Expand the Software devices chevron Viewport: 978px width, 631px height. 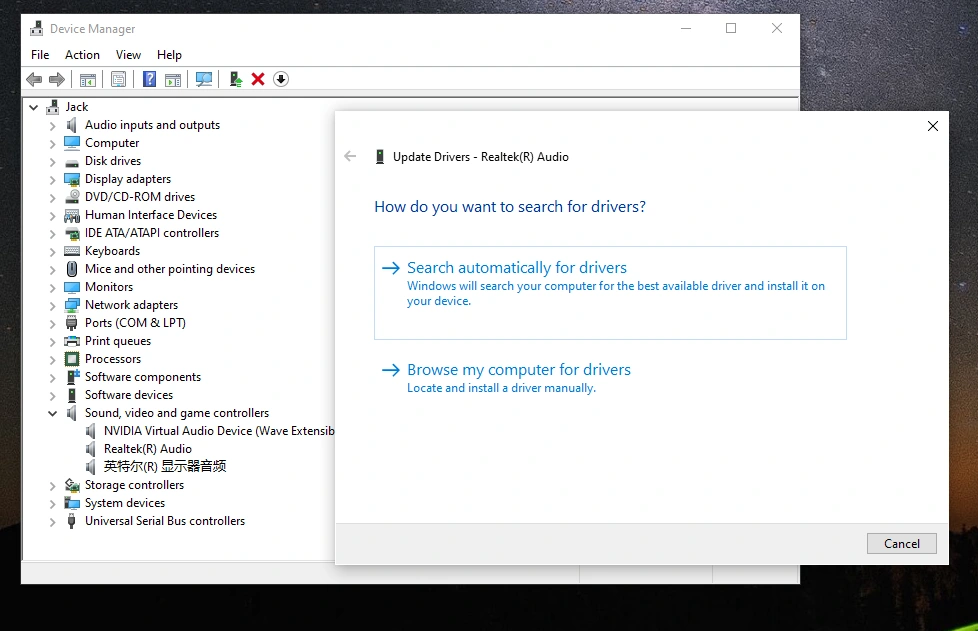point(52,396)
